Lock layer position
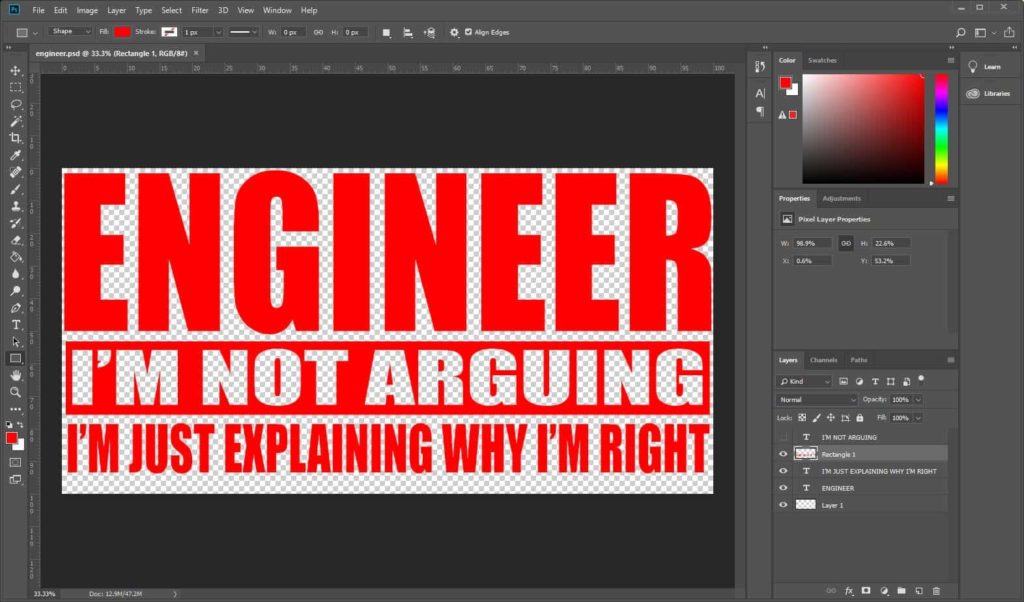 click(831, 418)
